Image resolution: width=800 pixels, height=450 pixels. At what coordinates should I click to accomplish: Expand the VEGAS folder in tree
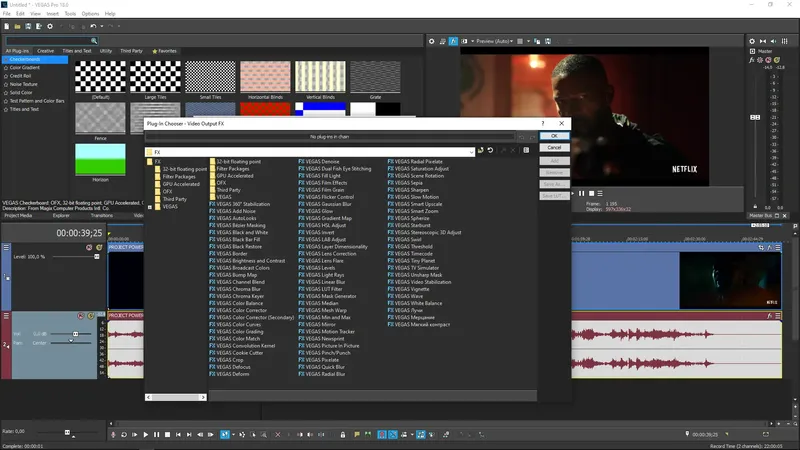[150, 207]
